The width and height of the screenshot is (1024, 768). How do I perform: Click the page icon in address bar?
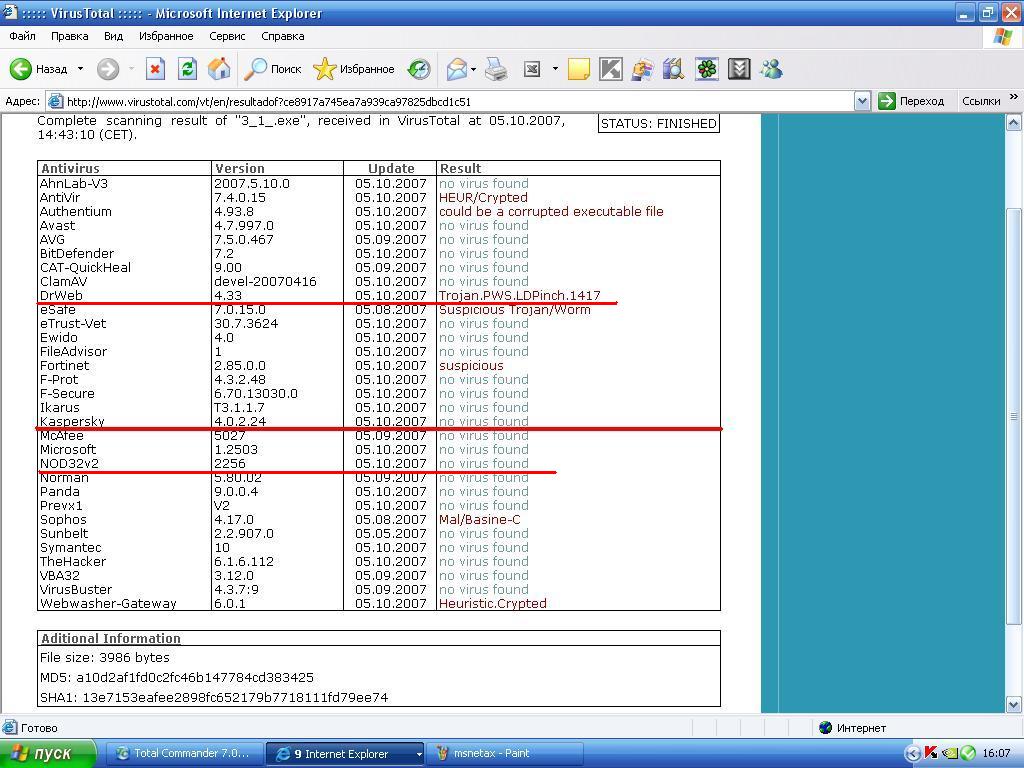click(x=56, y=101)
